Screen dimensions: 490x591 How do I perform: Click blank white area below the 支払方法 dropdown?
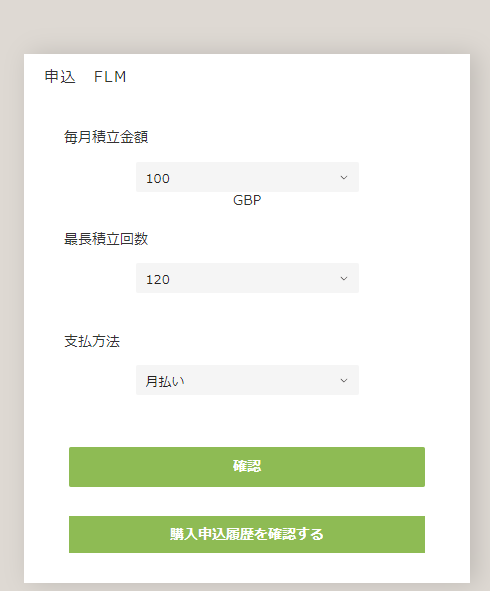[247, 420]
